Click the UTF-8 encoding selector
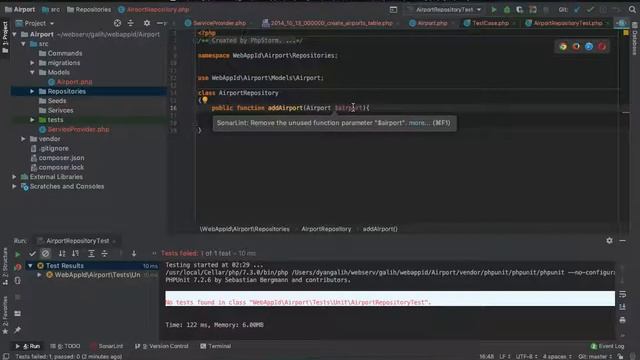This screenshot has width=640, height=360. tap(527, 356)
